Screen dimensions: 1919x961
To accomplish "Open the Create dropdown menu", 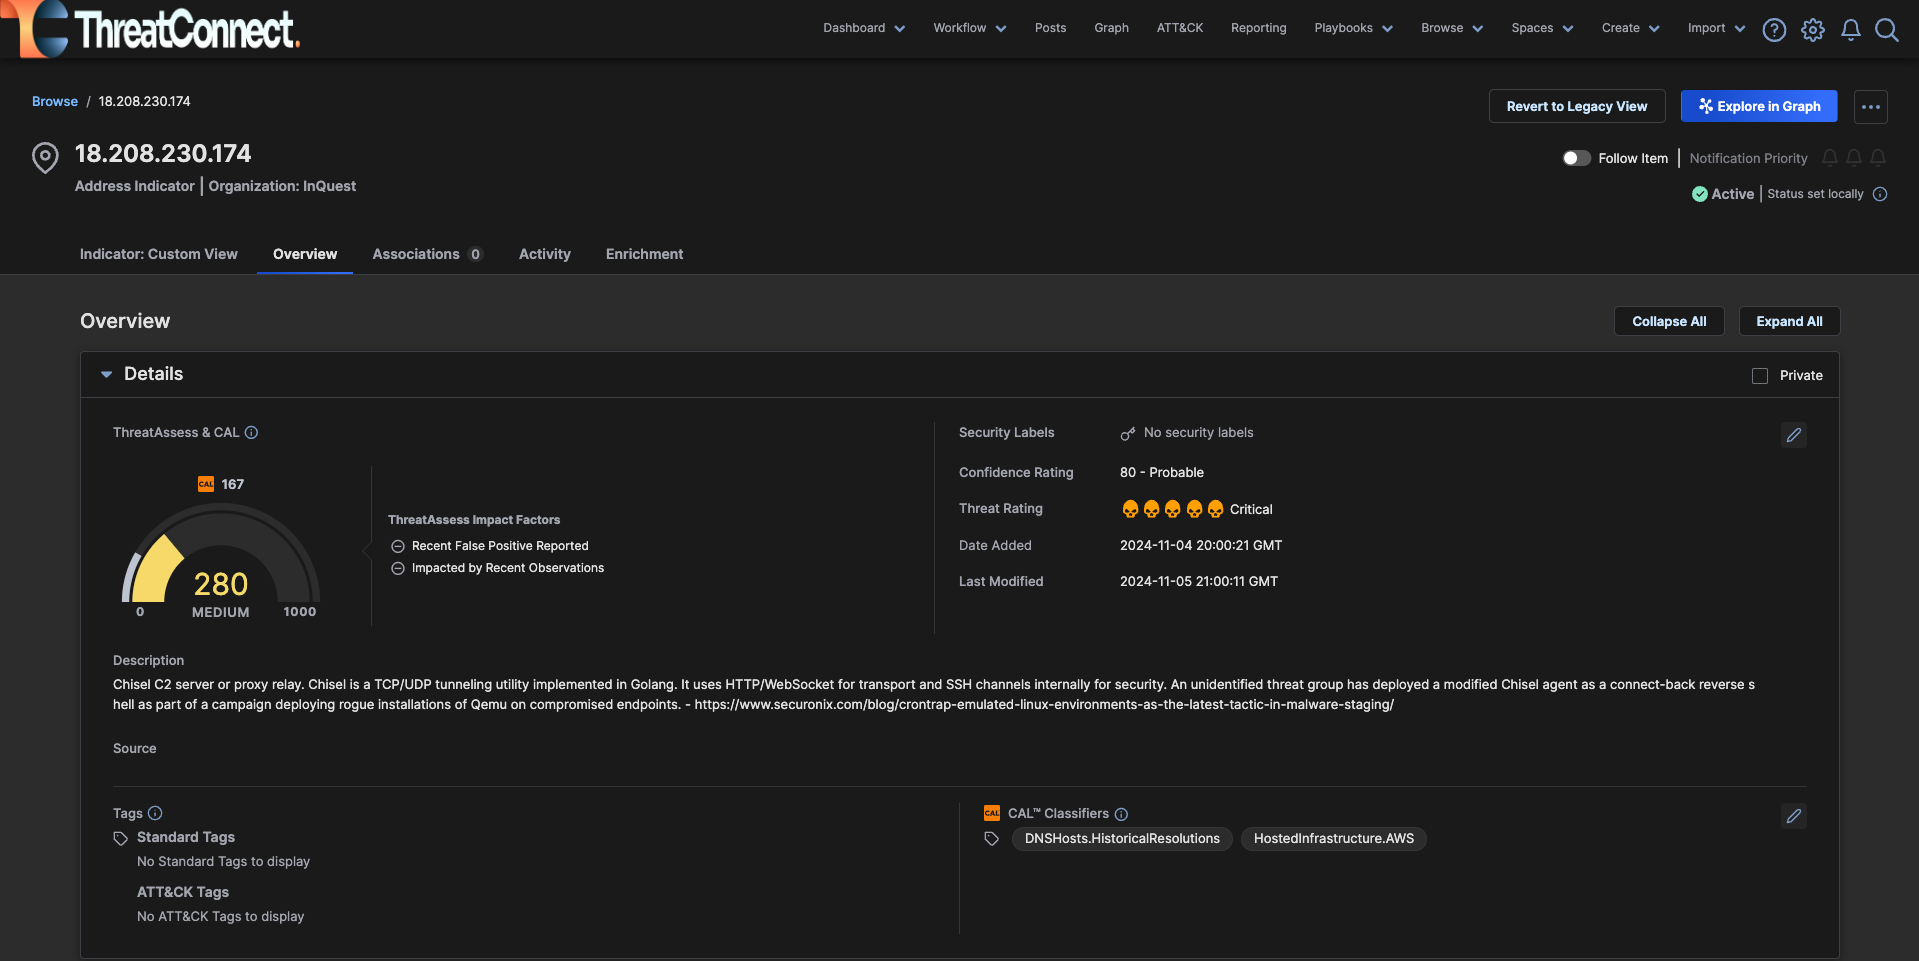I will (x=1630, y=28).
